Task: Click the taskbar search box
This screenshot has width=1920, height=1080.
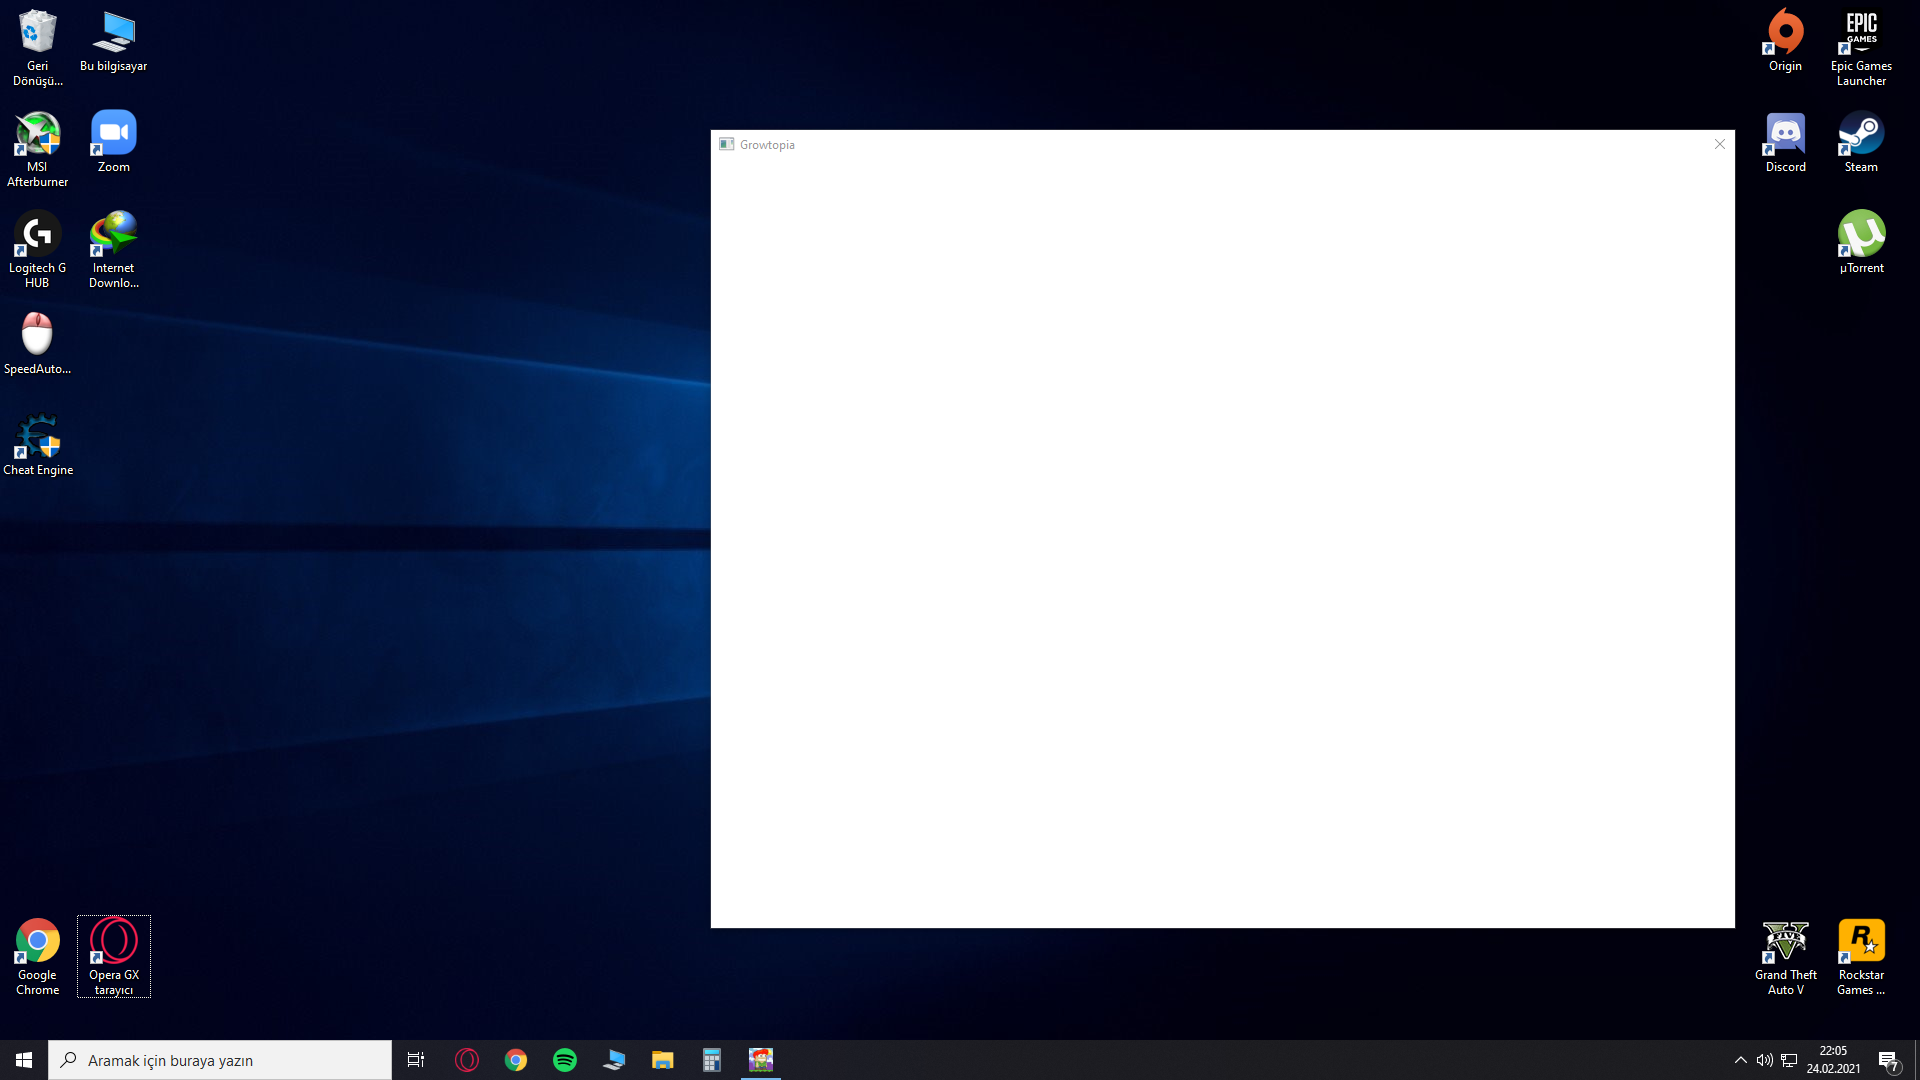Action: point(220,1060)
